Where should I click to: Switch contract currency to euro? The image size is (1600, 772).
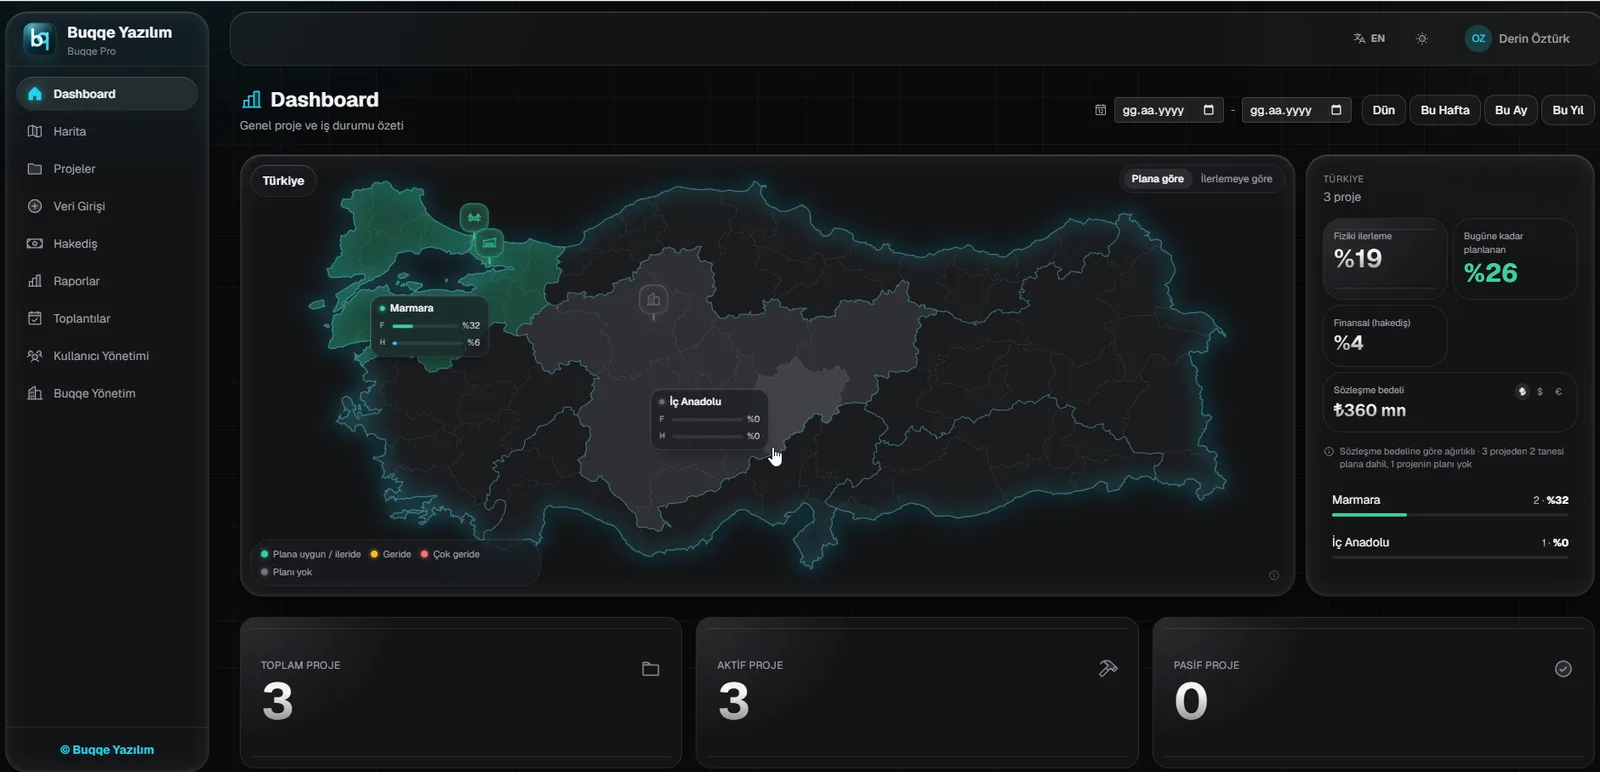pos(1558,391)
